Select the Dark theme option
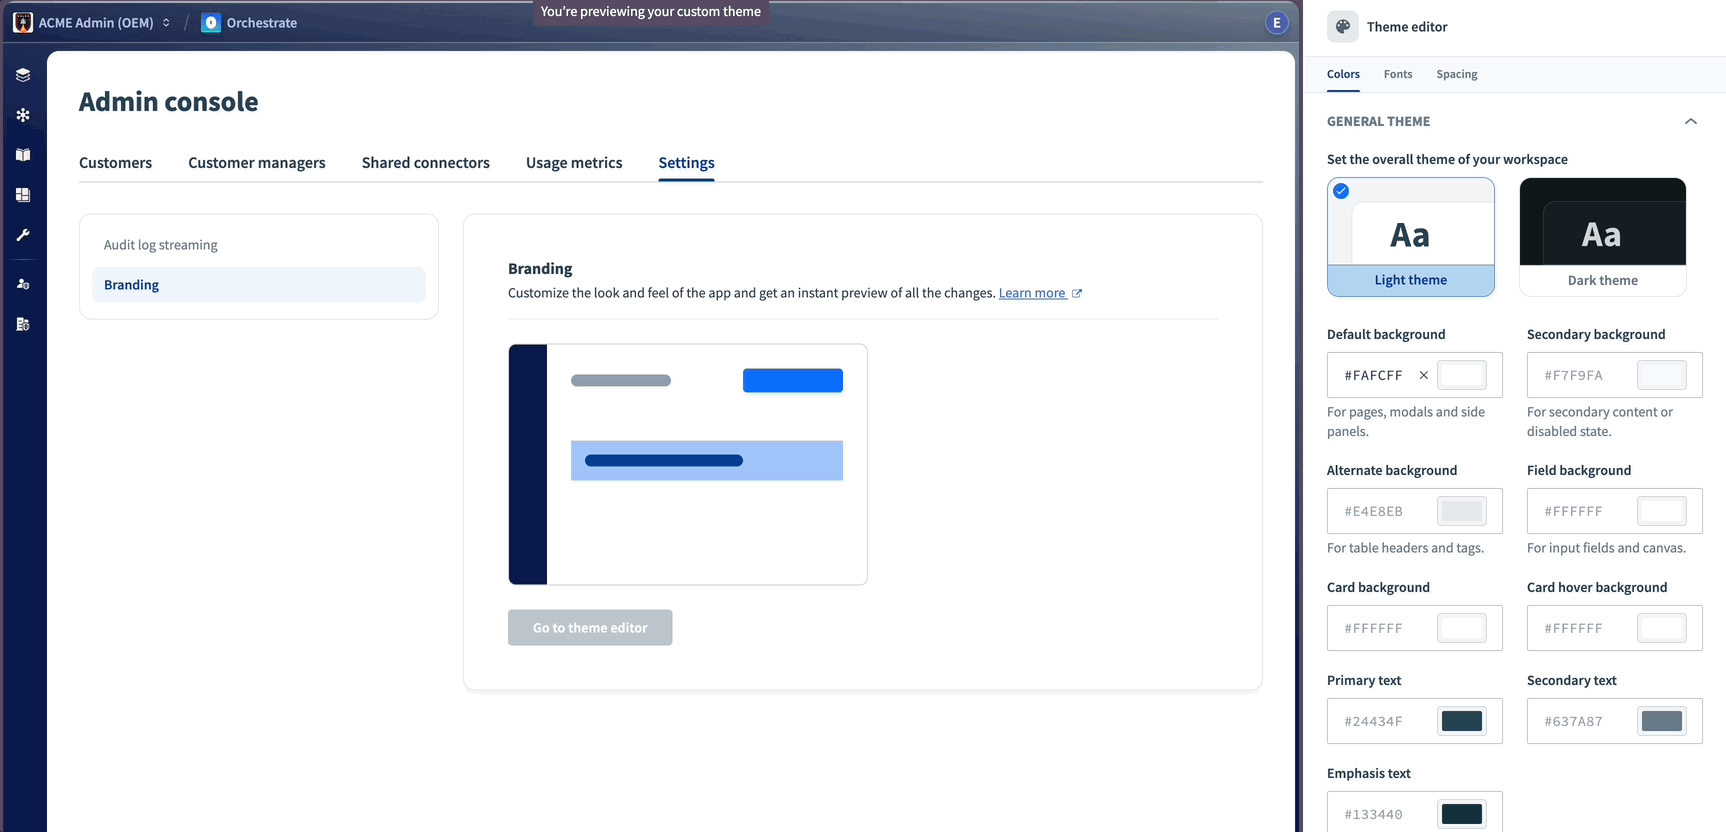Screen dimensions: 1726x832 [x=1602, y=237]
